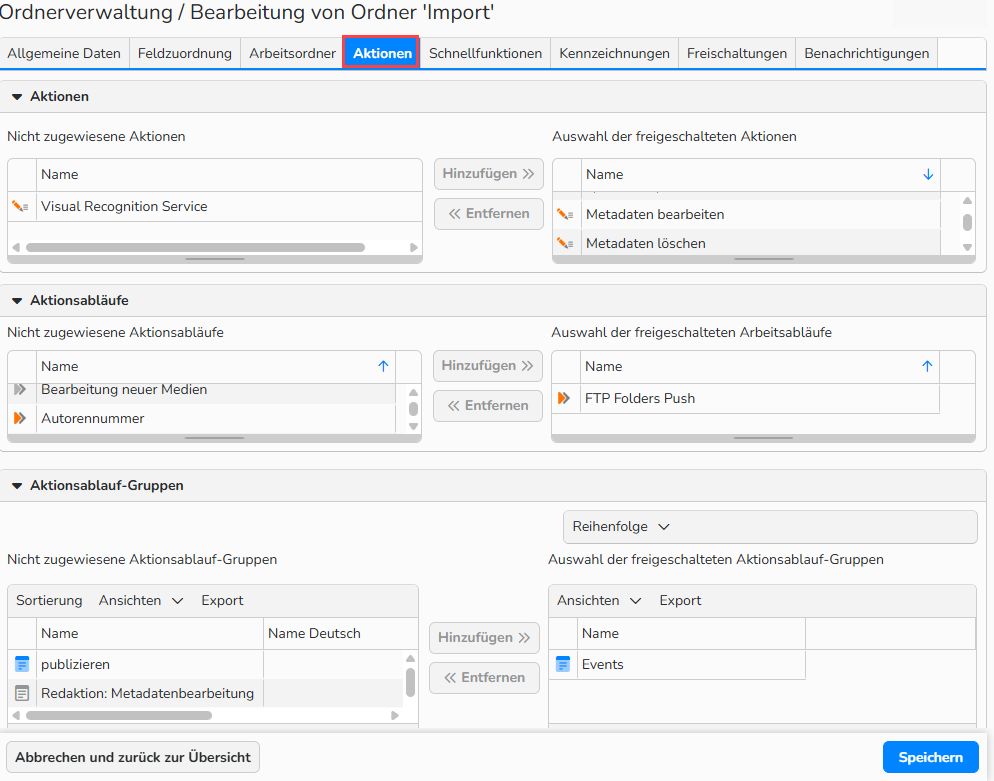The height and width of the screenshot is (781, 994).
Task: Collapse the Aktionen section
Action: [x=17, y=97]
